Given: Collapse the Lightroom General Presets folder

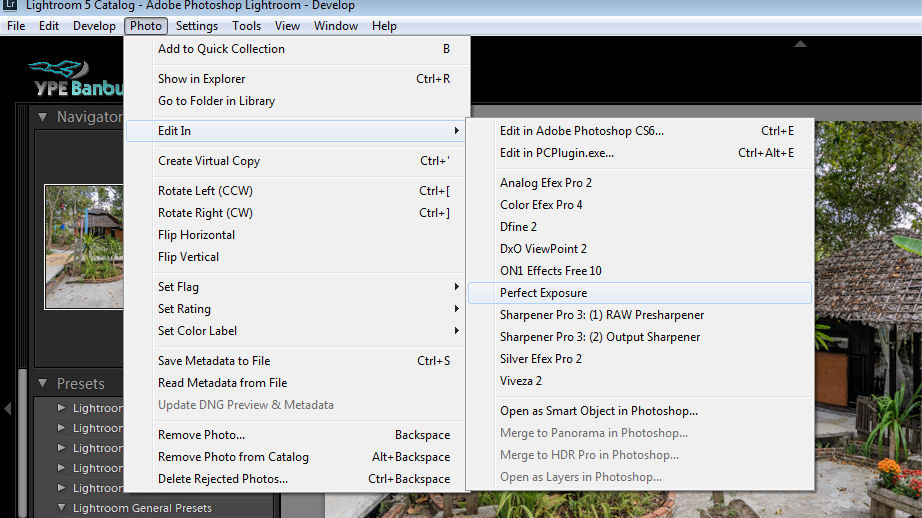Looking at the screenshot, I should (62, 508).
